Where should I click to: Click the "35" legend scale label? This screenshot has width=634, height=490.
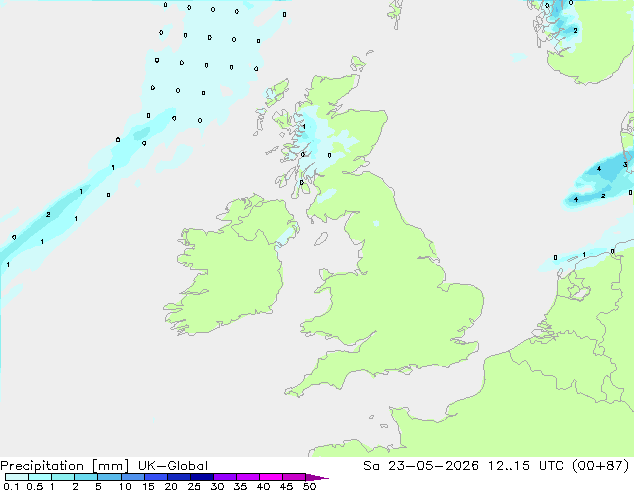tap(240, 486)
